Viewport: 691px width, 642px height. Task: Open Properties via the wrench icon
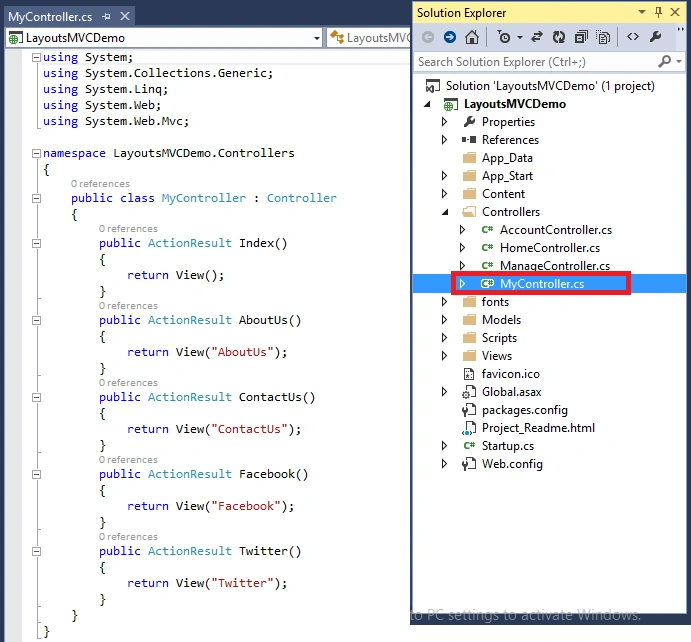tap(655, 37)
